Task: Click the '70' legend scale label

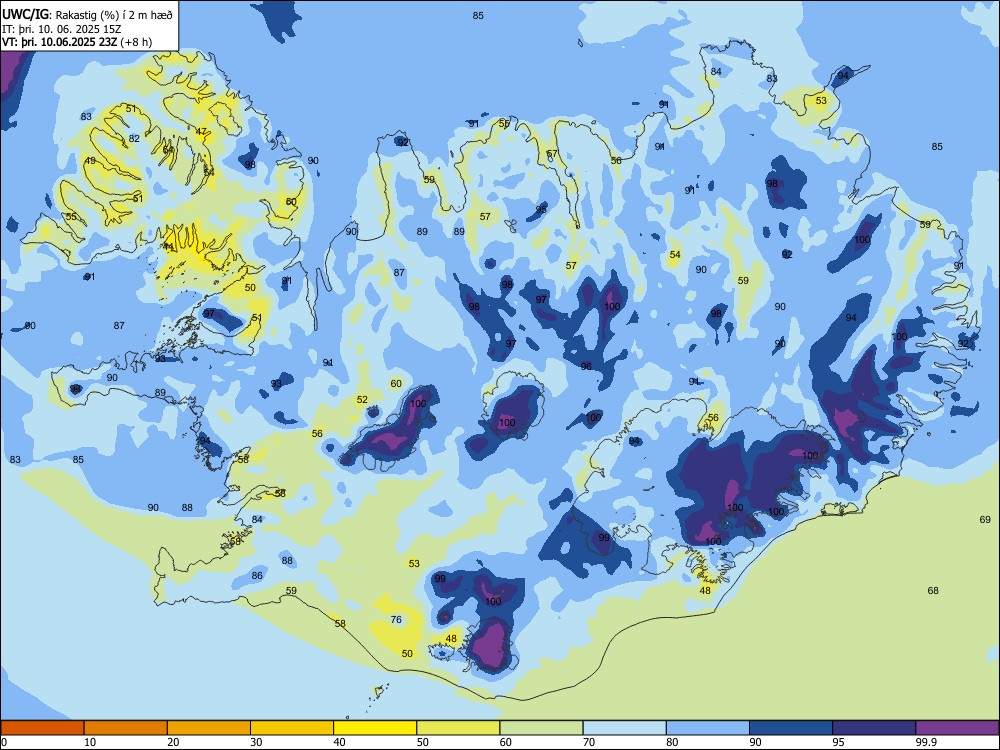Action: pyautogui.click(x=589, y=742)
